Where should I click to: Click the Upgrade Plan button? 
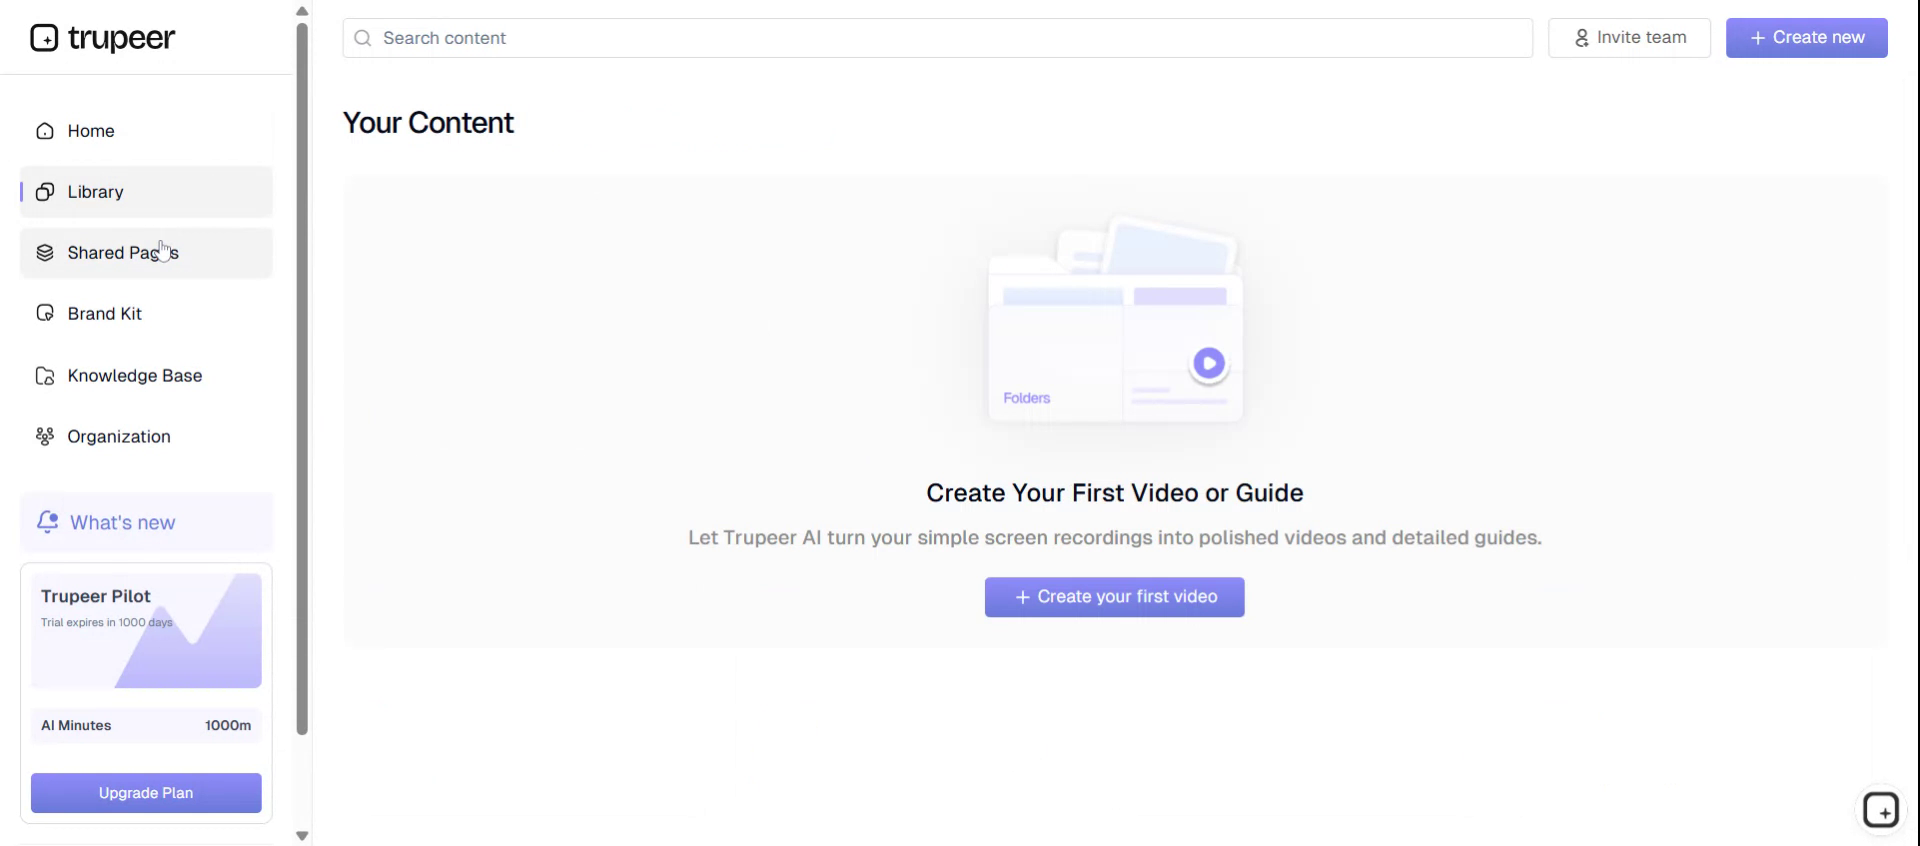click(146, 793)
